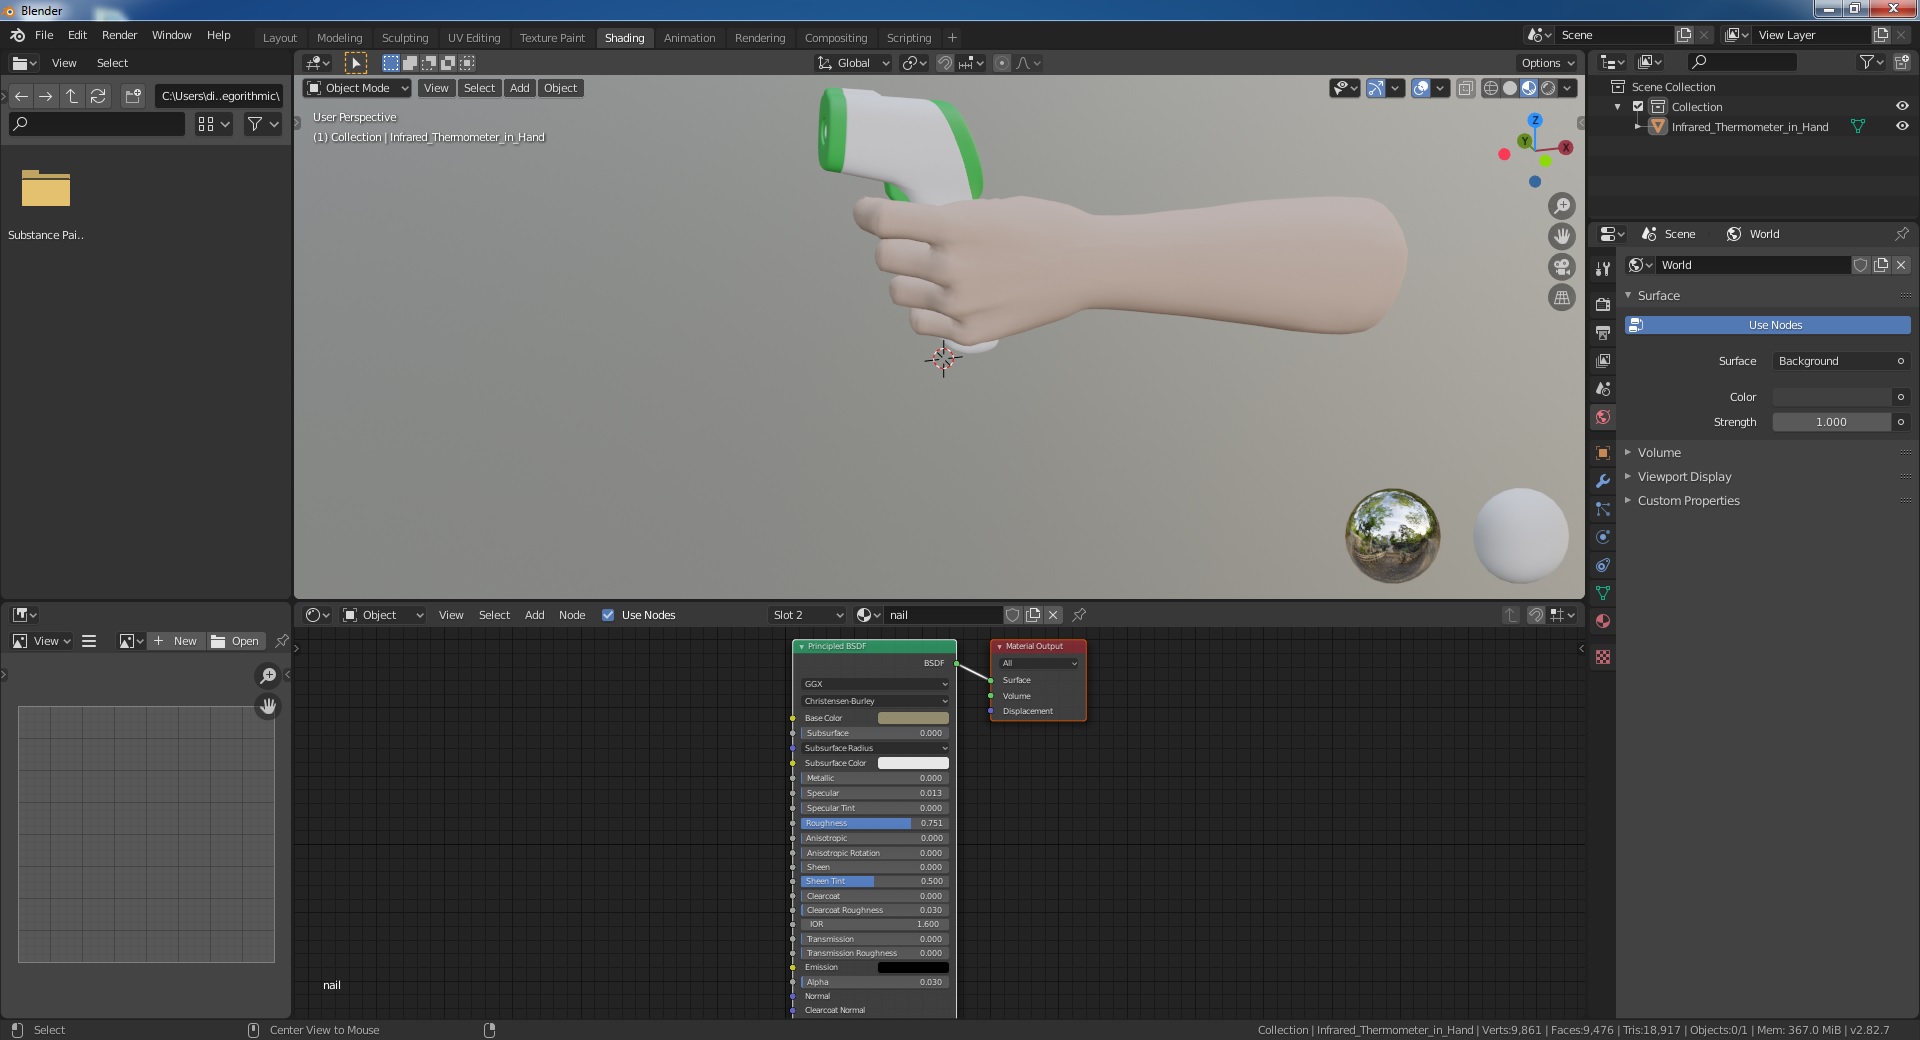
Task: Open the Global transform orientation dropdown
Action: click(853, 63)
